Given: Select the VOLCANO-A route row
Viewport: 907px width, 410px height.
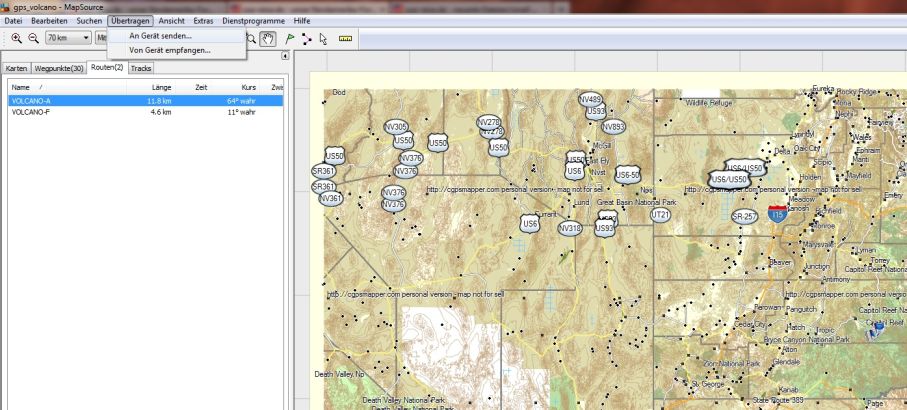Looking at the screenshot, I should click(146, 101).
